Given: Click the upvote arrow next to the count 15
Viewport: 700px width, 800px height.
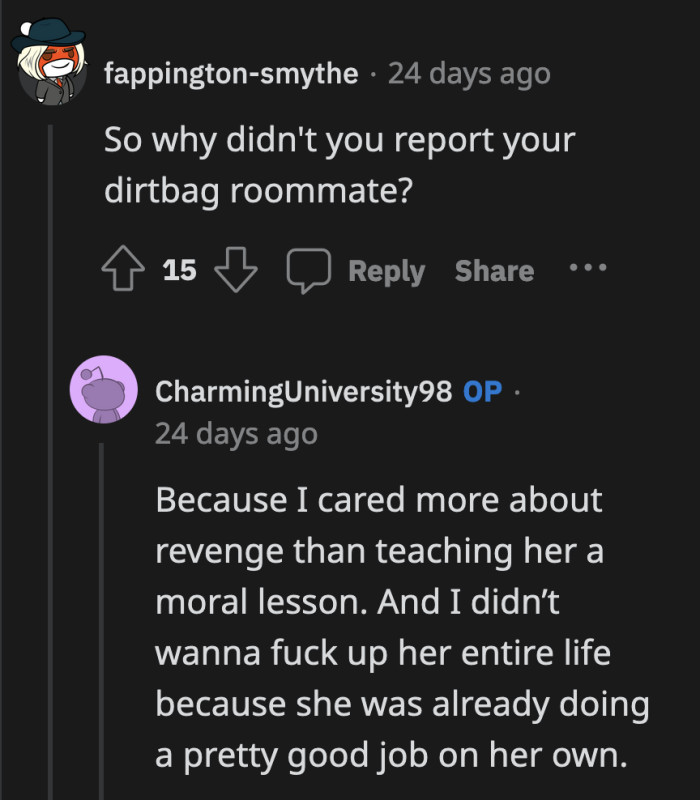Looking at the screenshot, I should pyautogui.click(x=123, y=267).
